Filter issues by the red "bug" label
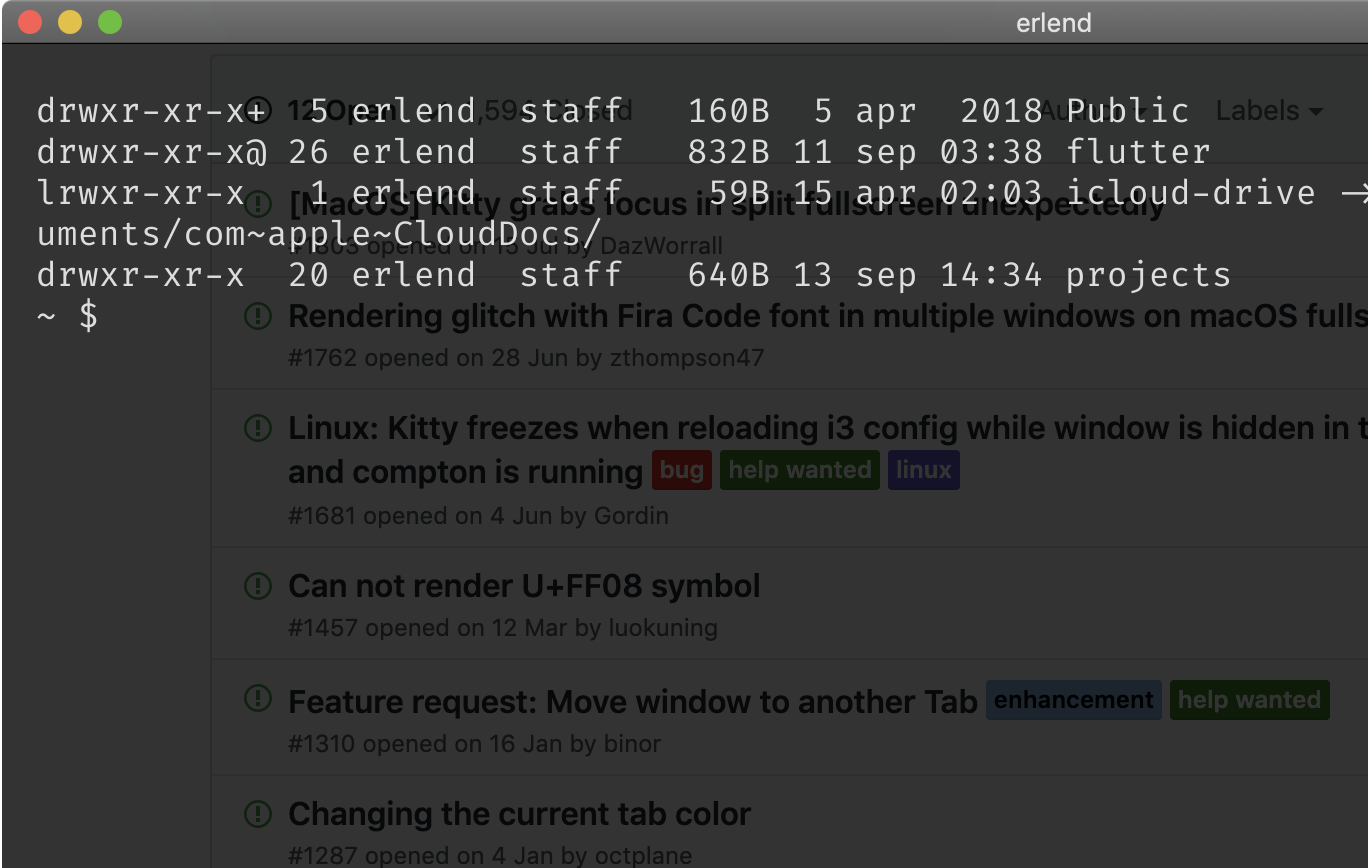The image size is (1368, 868). click(x=681, y=470)
